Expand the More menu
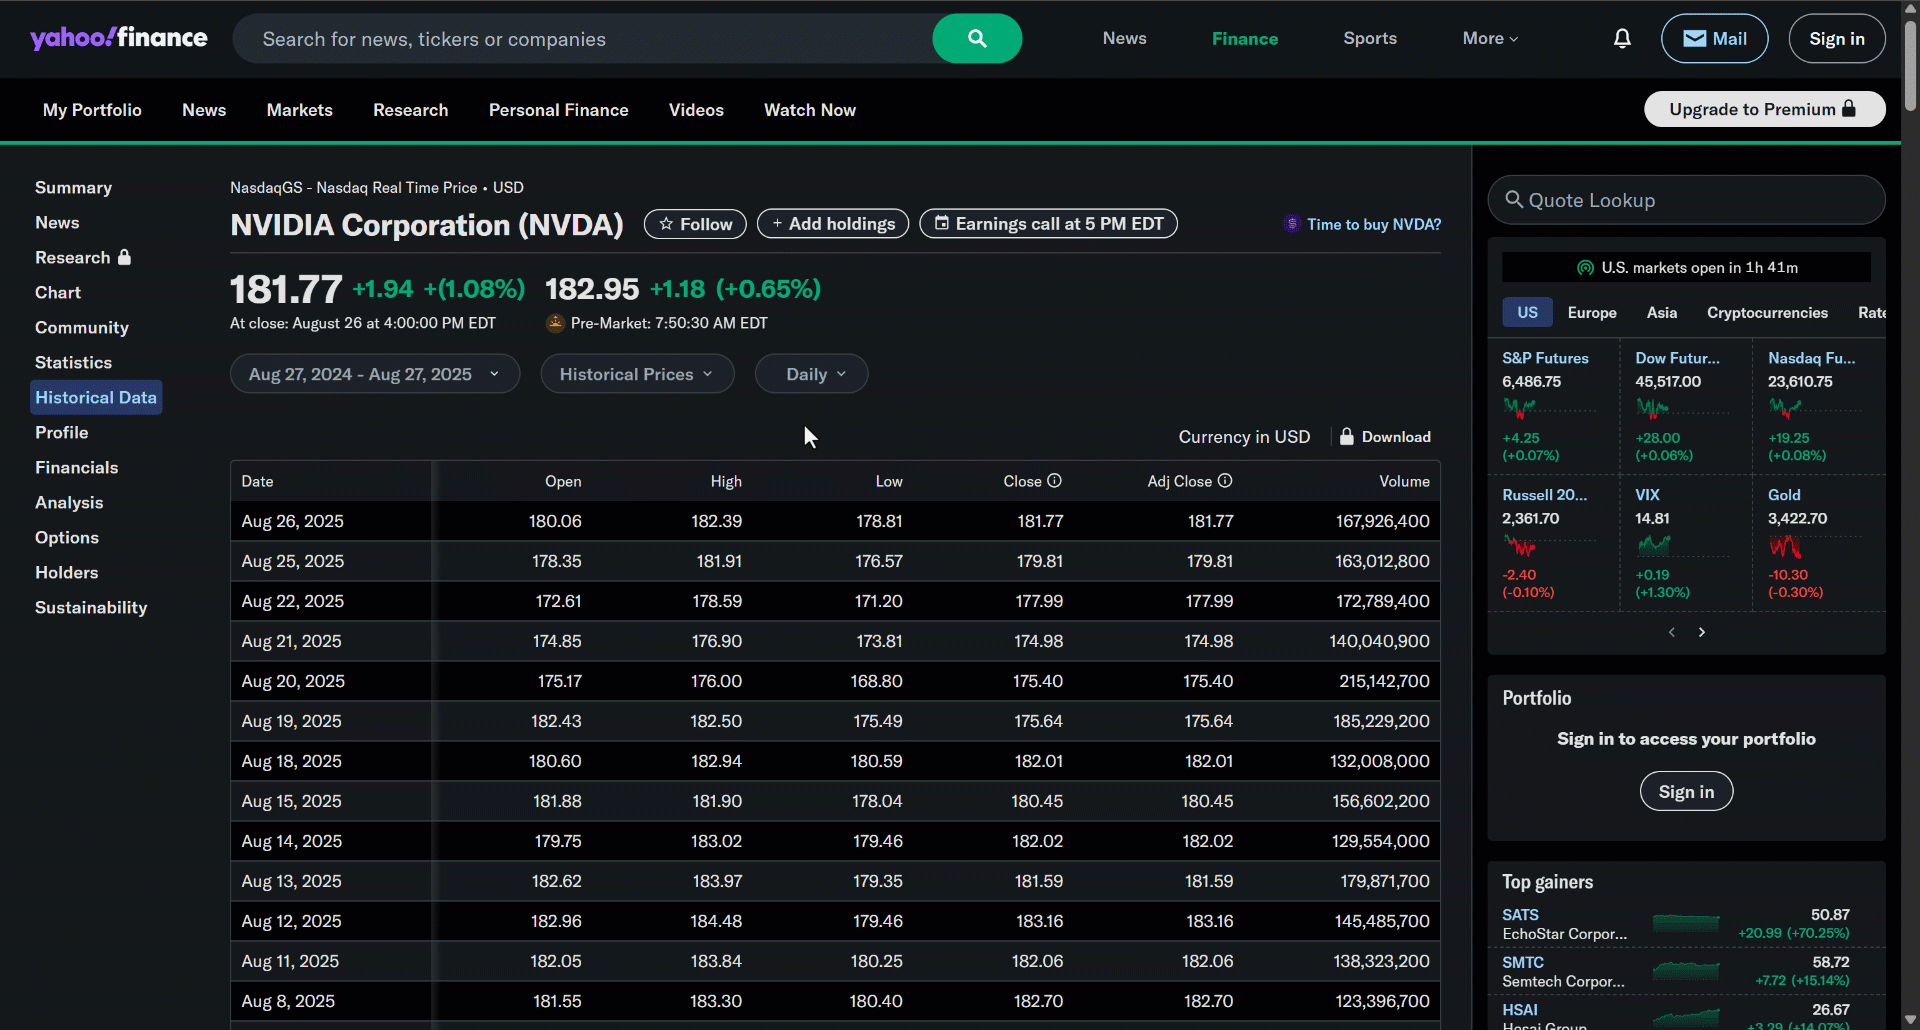Screen dimensions: 1920x1030 1490,38
